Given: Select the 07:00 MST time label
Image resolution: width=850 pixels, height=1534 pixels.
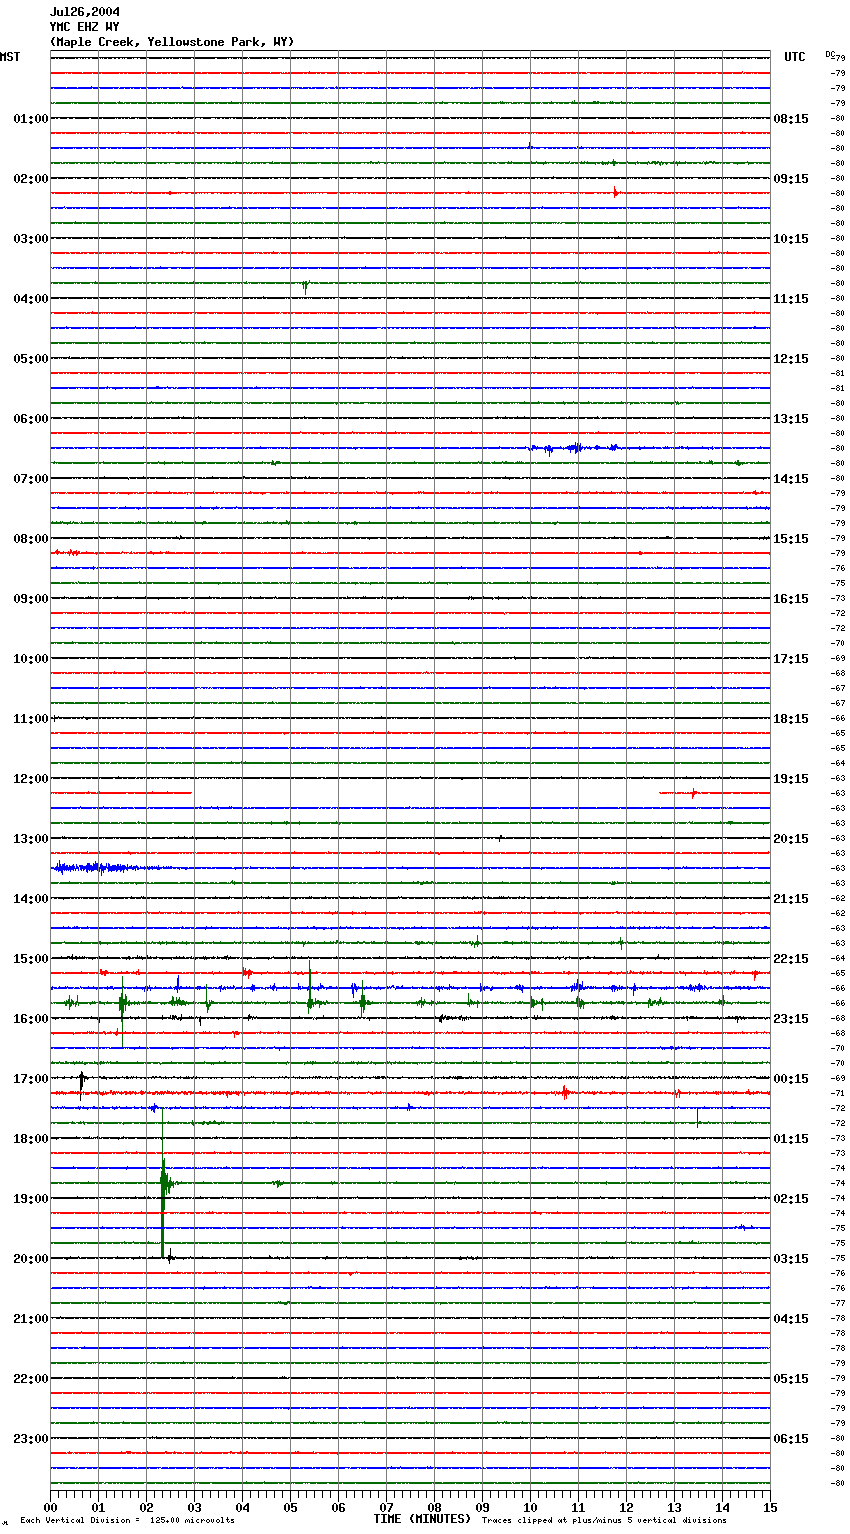Looking at the screenshot, I should (31, 479).
